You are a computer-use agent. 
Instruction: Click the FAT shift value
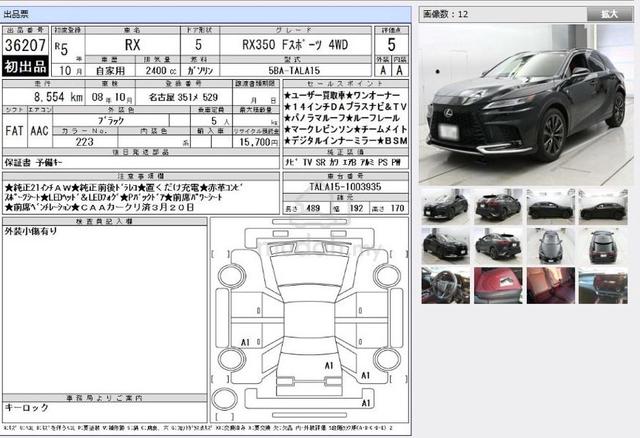coord(14,131)
